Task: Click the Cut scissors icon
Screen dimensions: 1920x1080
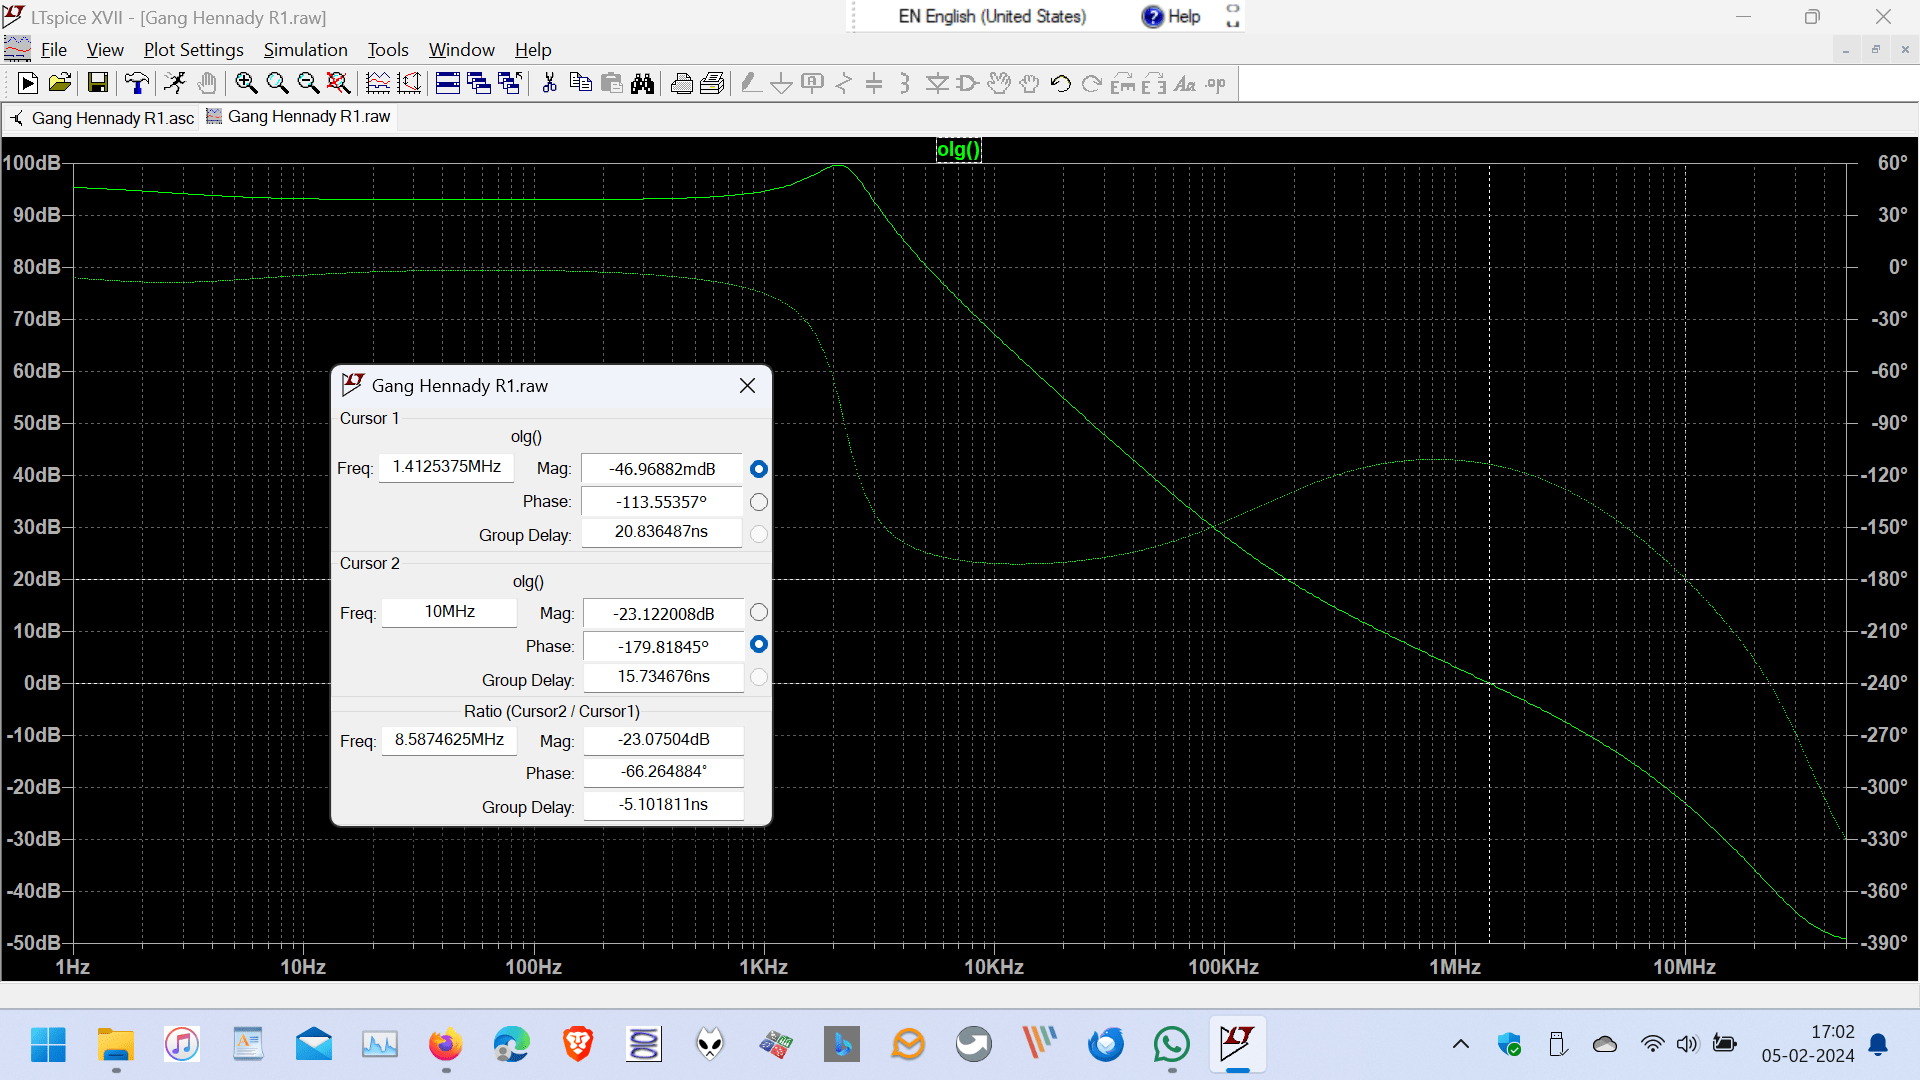Action: coord(549,84)
